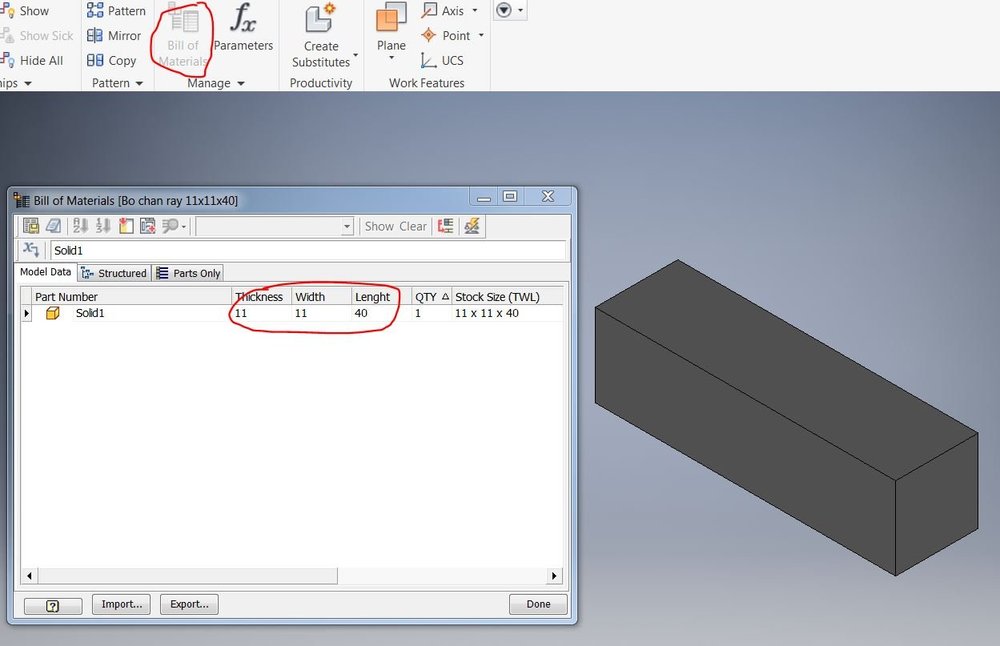Open the fx Parameters dialog
This screenshot has width=1000, height=646.
point(243,27)
